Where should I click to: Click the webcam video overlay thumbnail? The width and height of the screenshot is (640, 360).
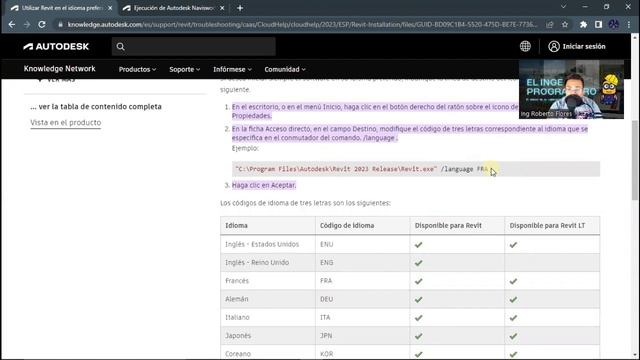pos(571,89)
